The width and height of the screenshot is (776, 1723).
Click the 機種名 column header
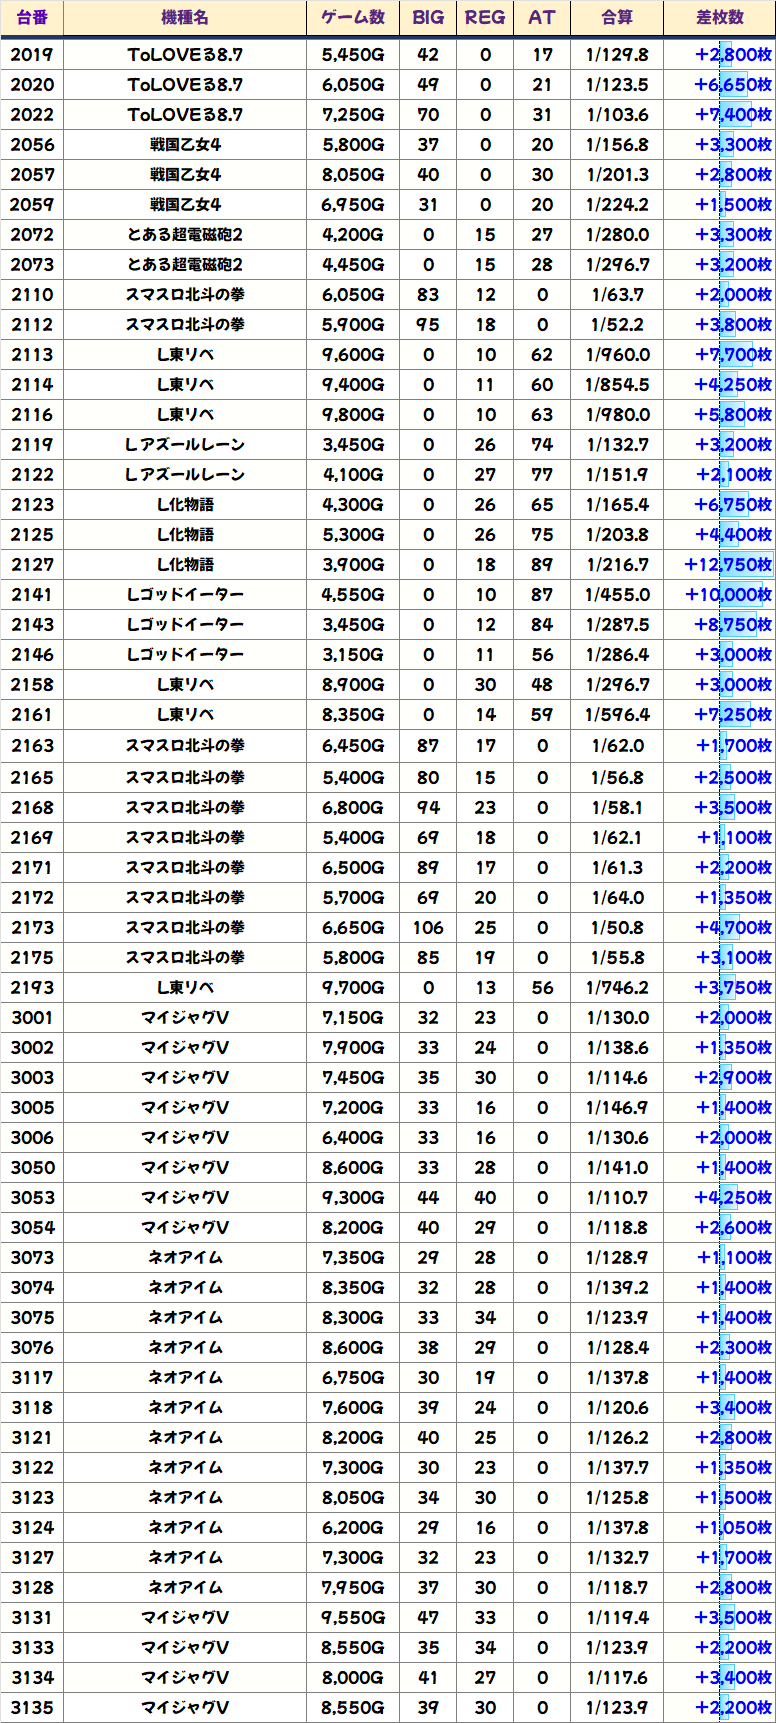[185, 18]
